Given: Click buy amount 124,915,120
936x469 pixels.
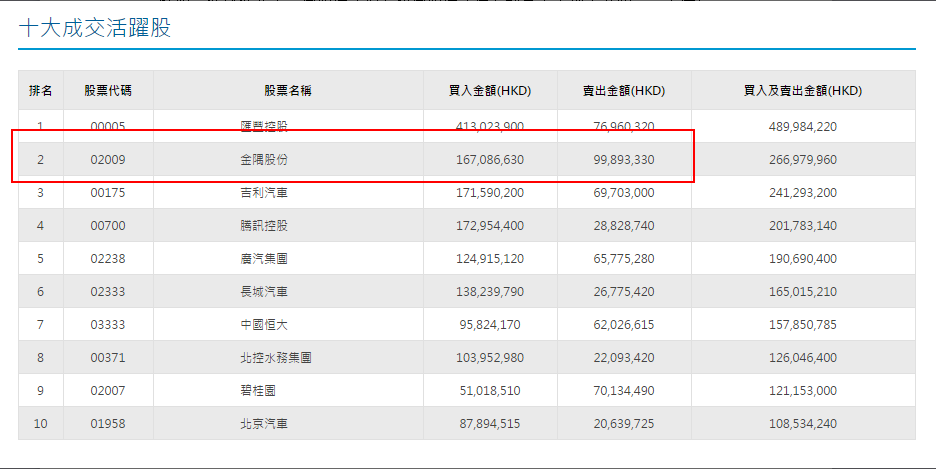Looking at the screenshot, I should click(490, 259).
